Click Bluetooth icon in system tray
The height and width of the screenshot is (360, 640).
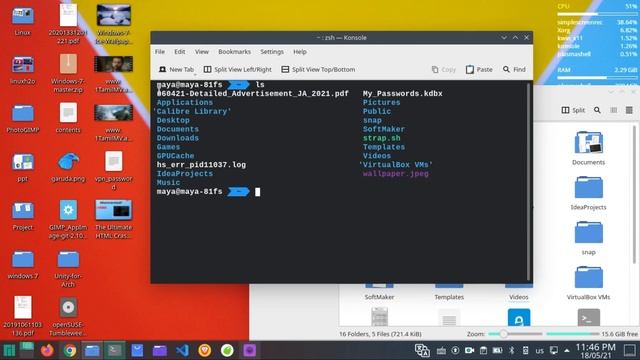click(x=511, y=350)
